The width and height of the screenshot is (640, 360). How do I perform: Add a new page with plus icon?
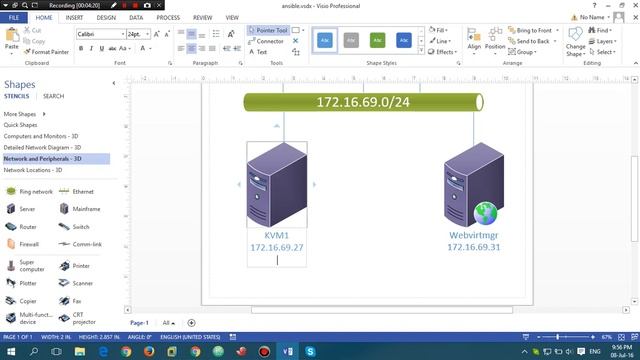(x=191, y=323)
